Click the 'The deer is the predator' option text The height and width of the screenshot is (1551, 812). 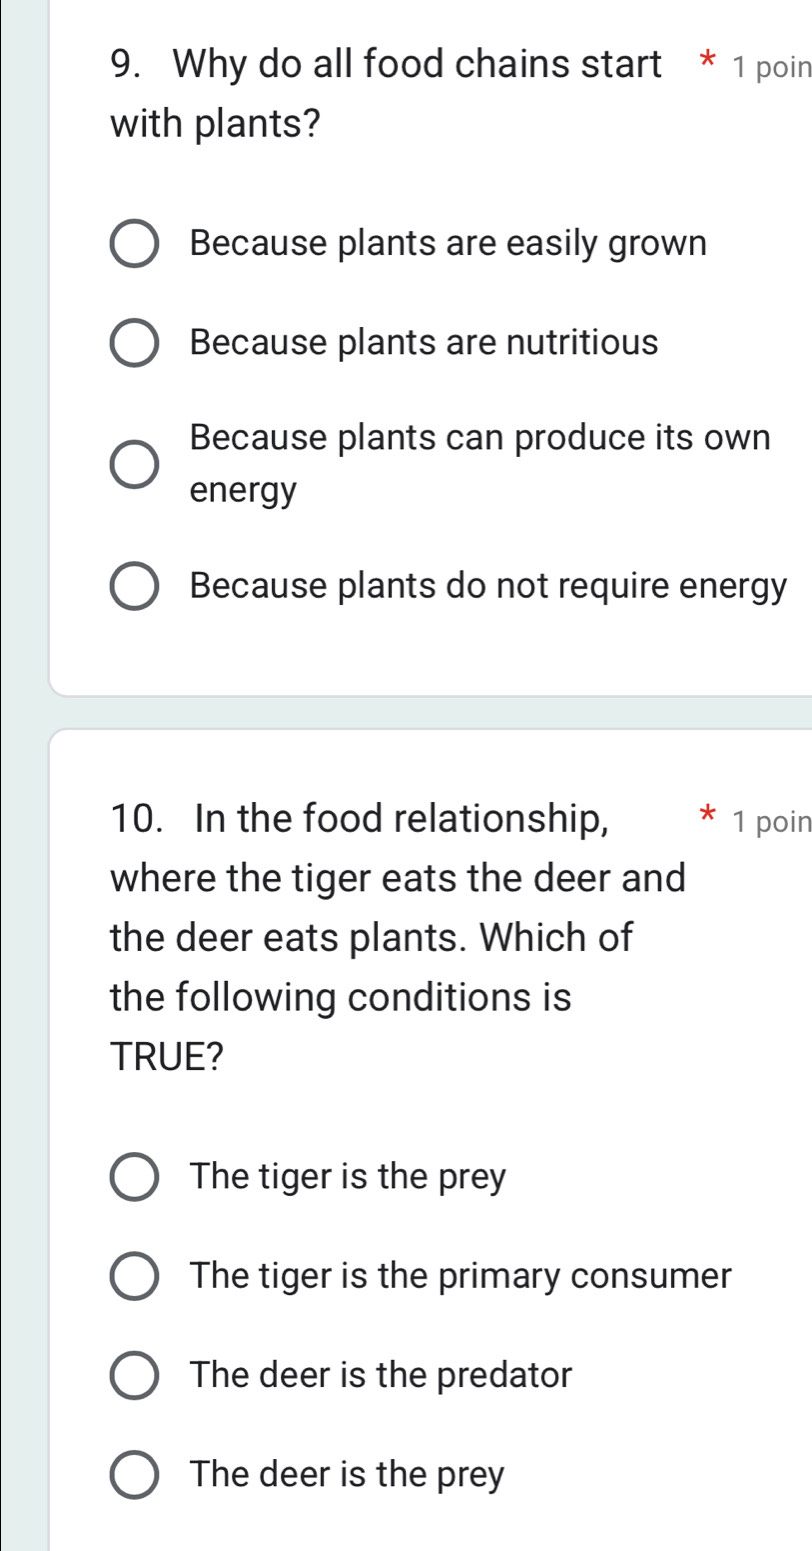(382, 1375)
